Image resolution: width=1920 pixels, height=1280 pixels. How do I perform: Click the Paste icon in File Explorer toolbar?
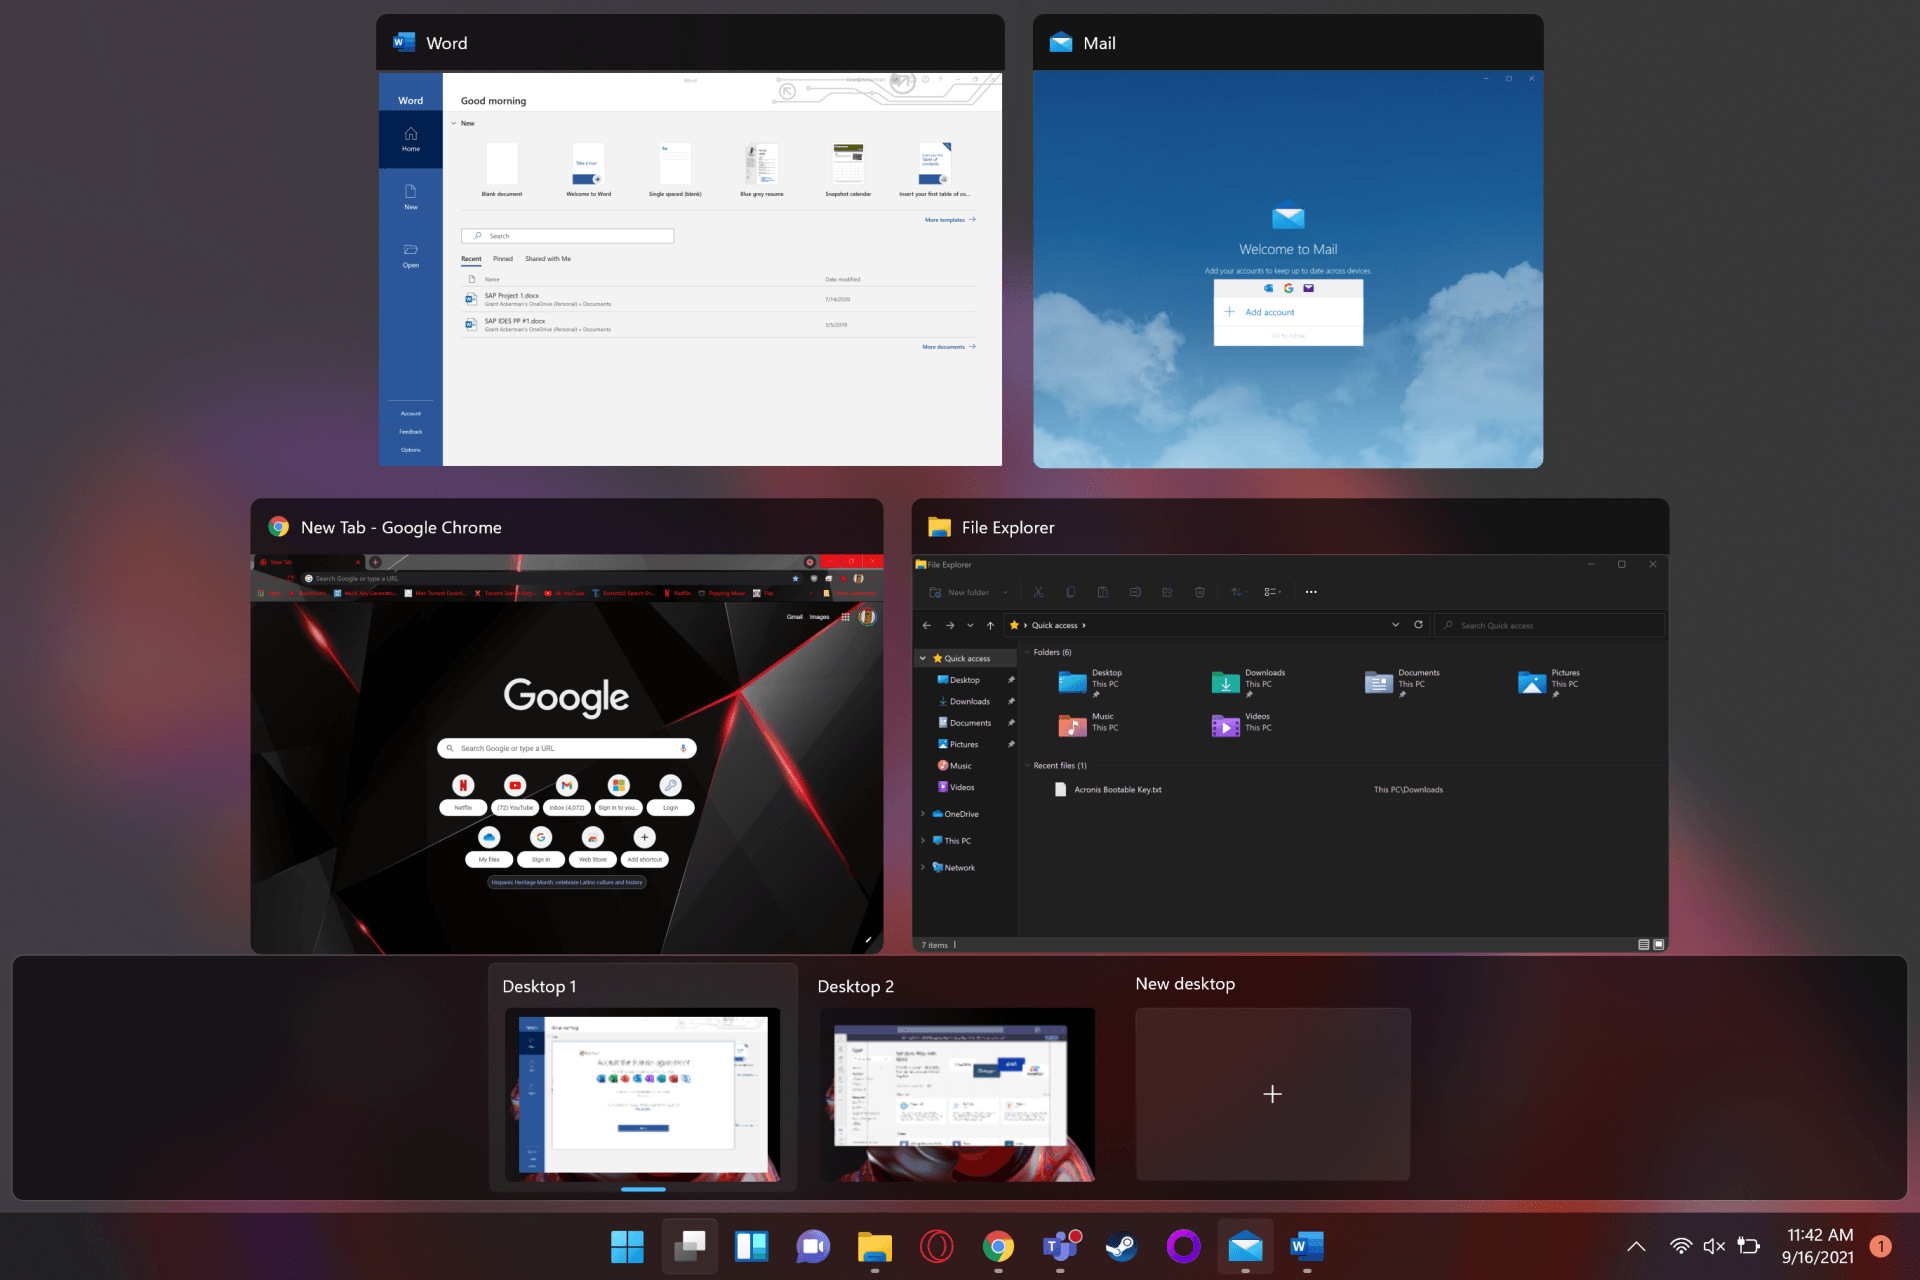[x=1102, y=592]
